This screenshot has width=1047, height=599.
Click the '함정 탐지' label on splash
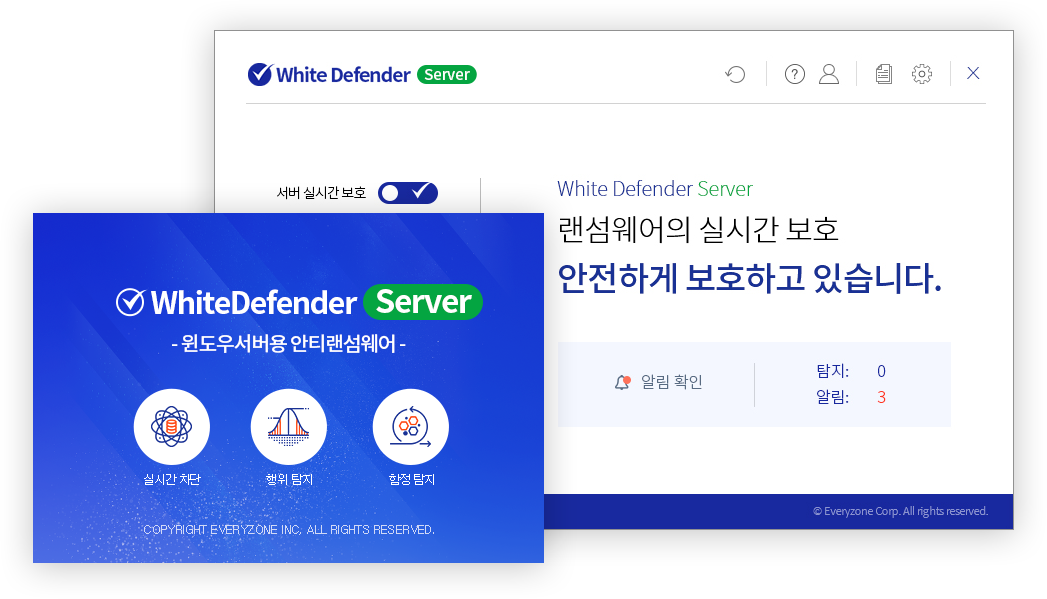tap(411, 479)
